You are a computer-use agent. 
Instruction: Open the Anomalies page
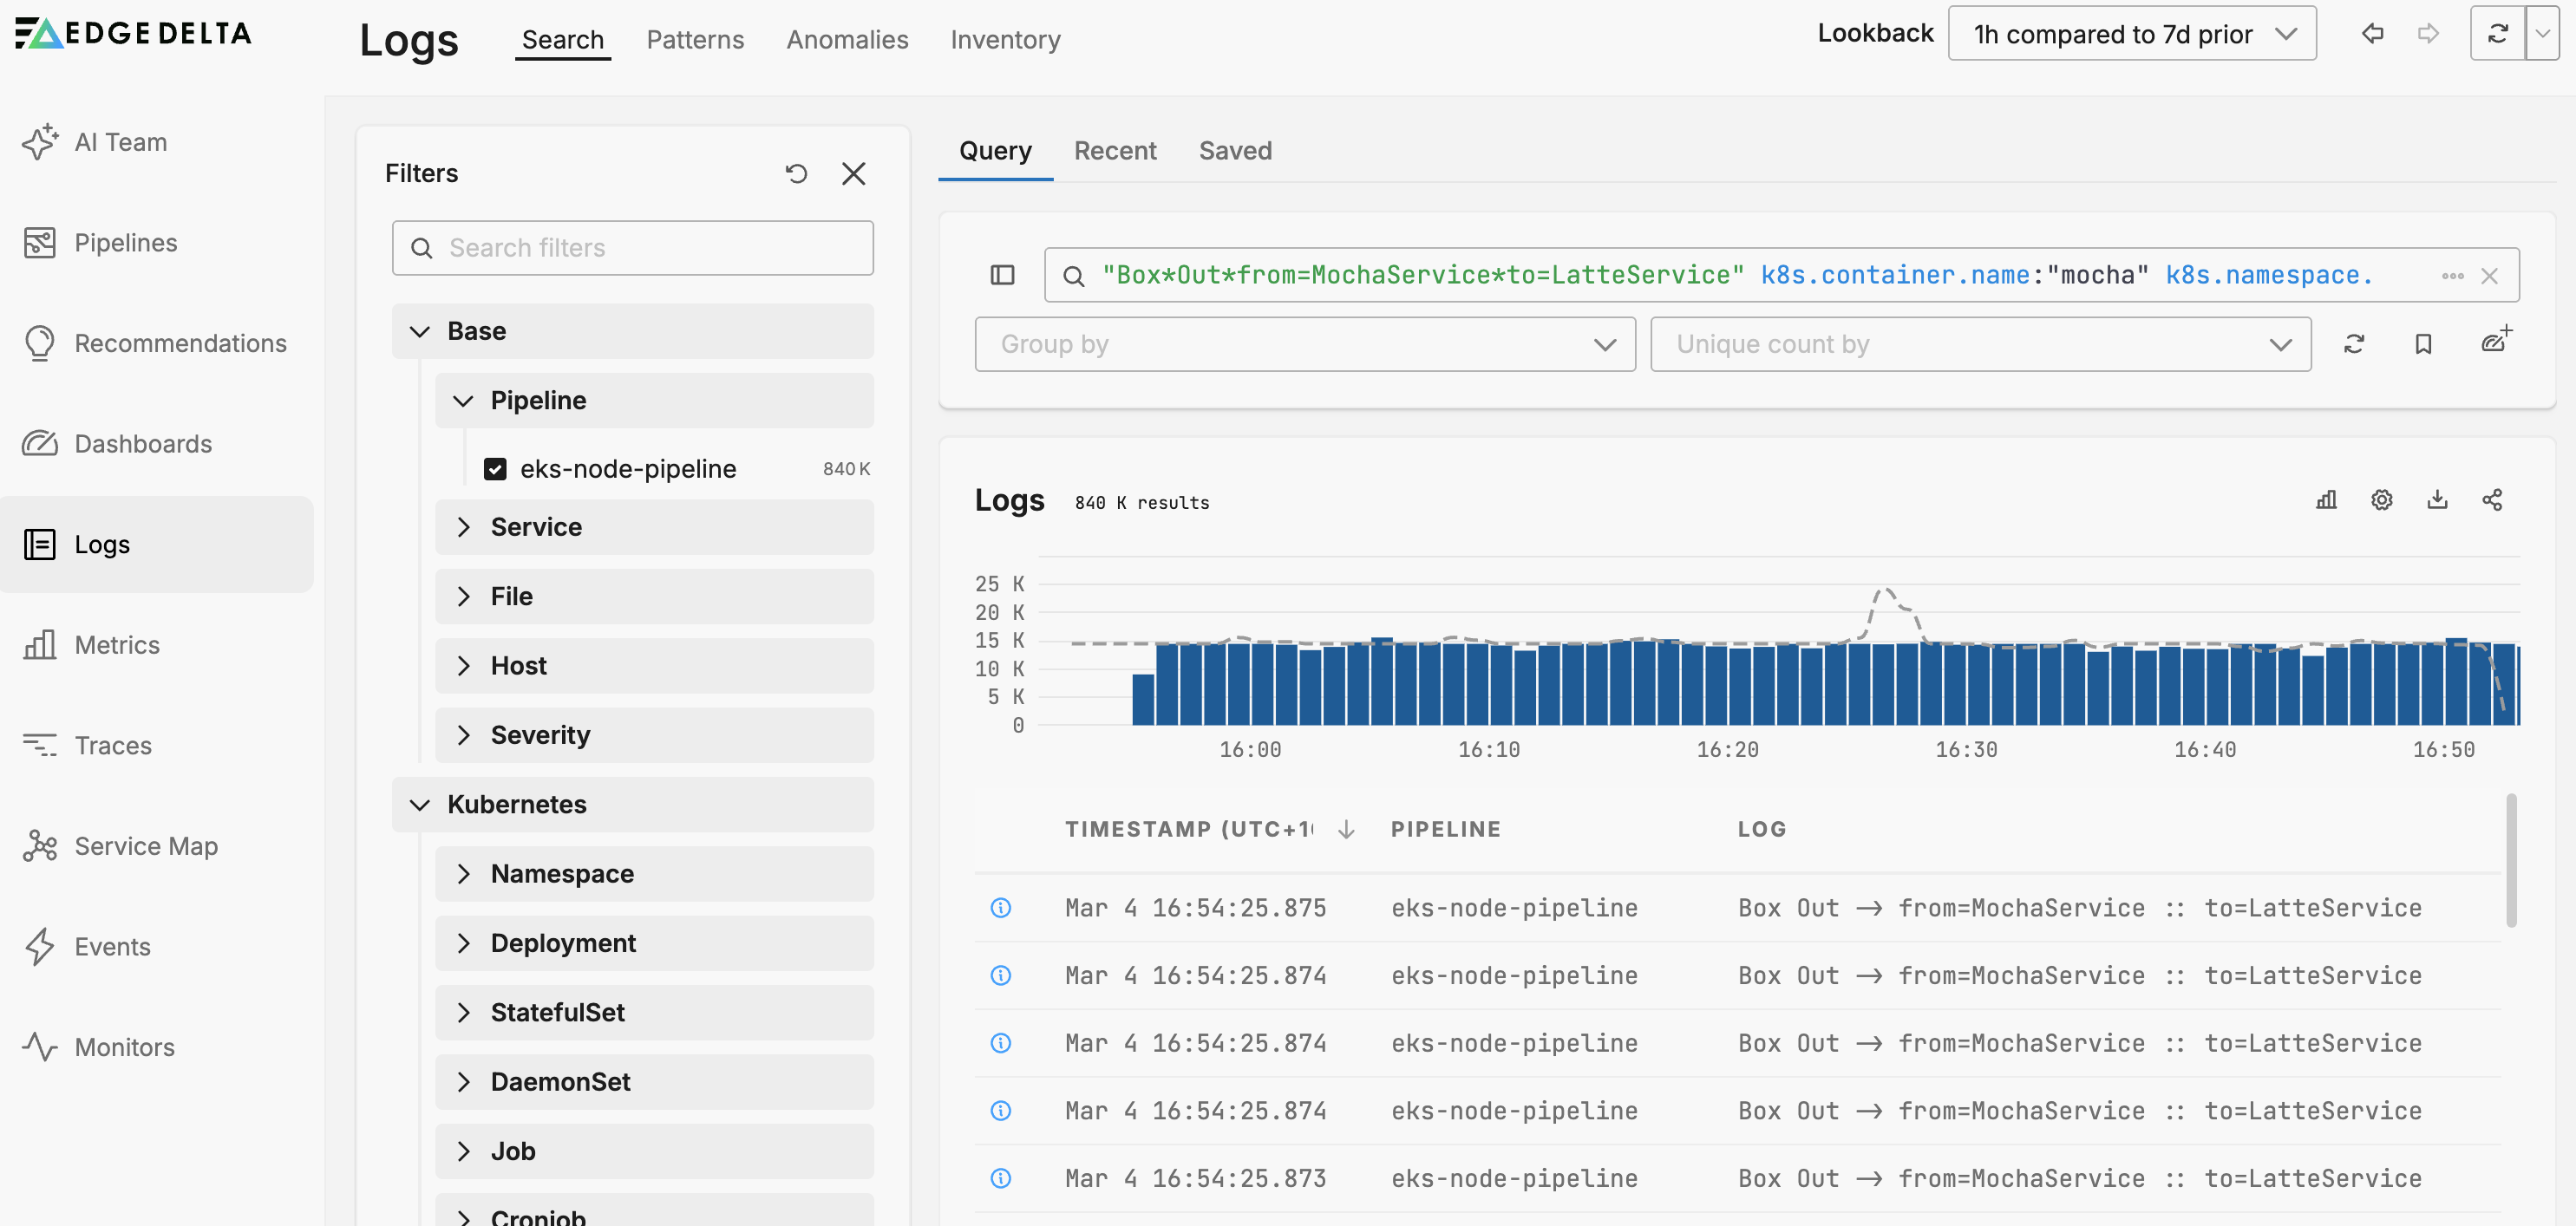pos(846,39)
